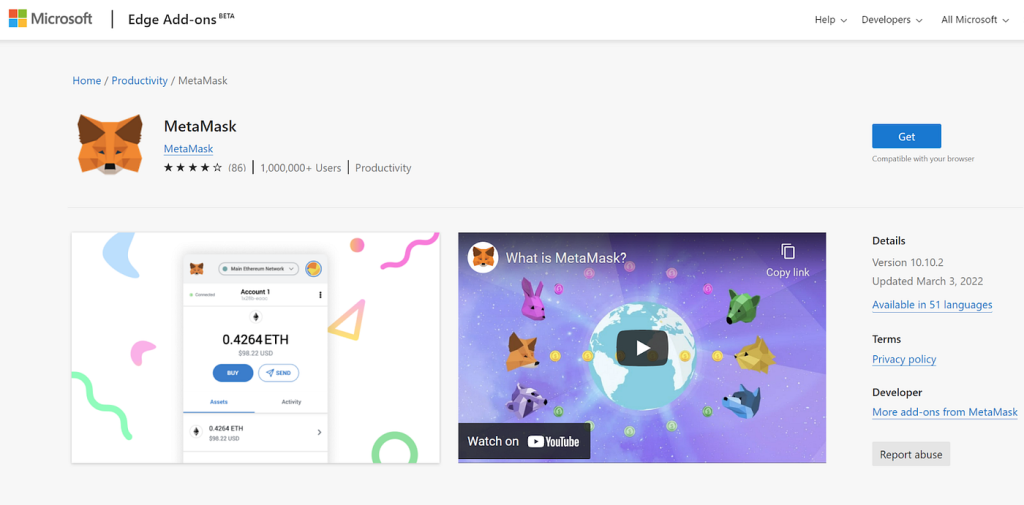Open the What is MetaMask? video title
Screen dimensions: 1024x505
pos(566,257)
